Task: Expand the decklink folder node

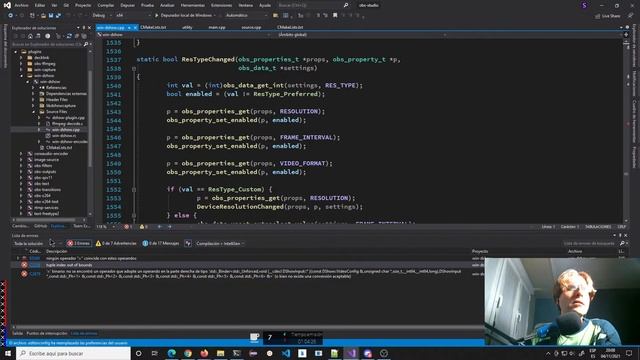Action: pos(21,58)
